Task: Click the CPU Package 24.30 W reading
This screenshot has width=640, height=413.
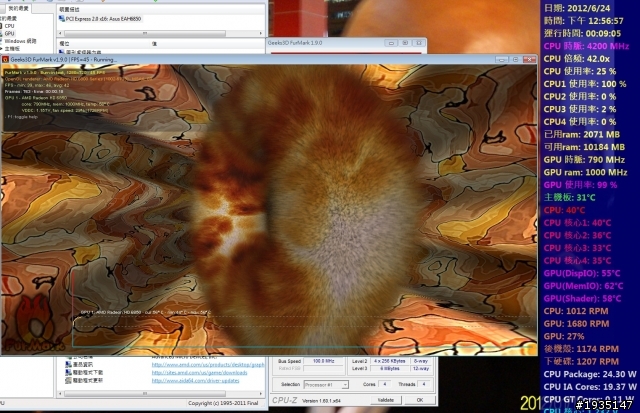Action: pyautogui.click(x=590, y=374)
